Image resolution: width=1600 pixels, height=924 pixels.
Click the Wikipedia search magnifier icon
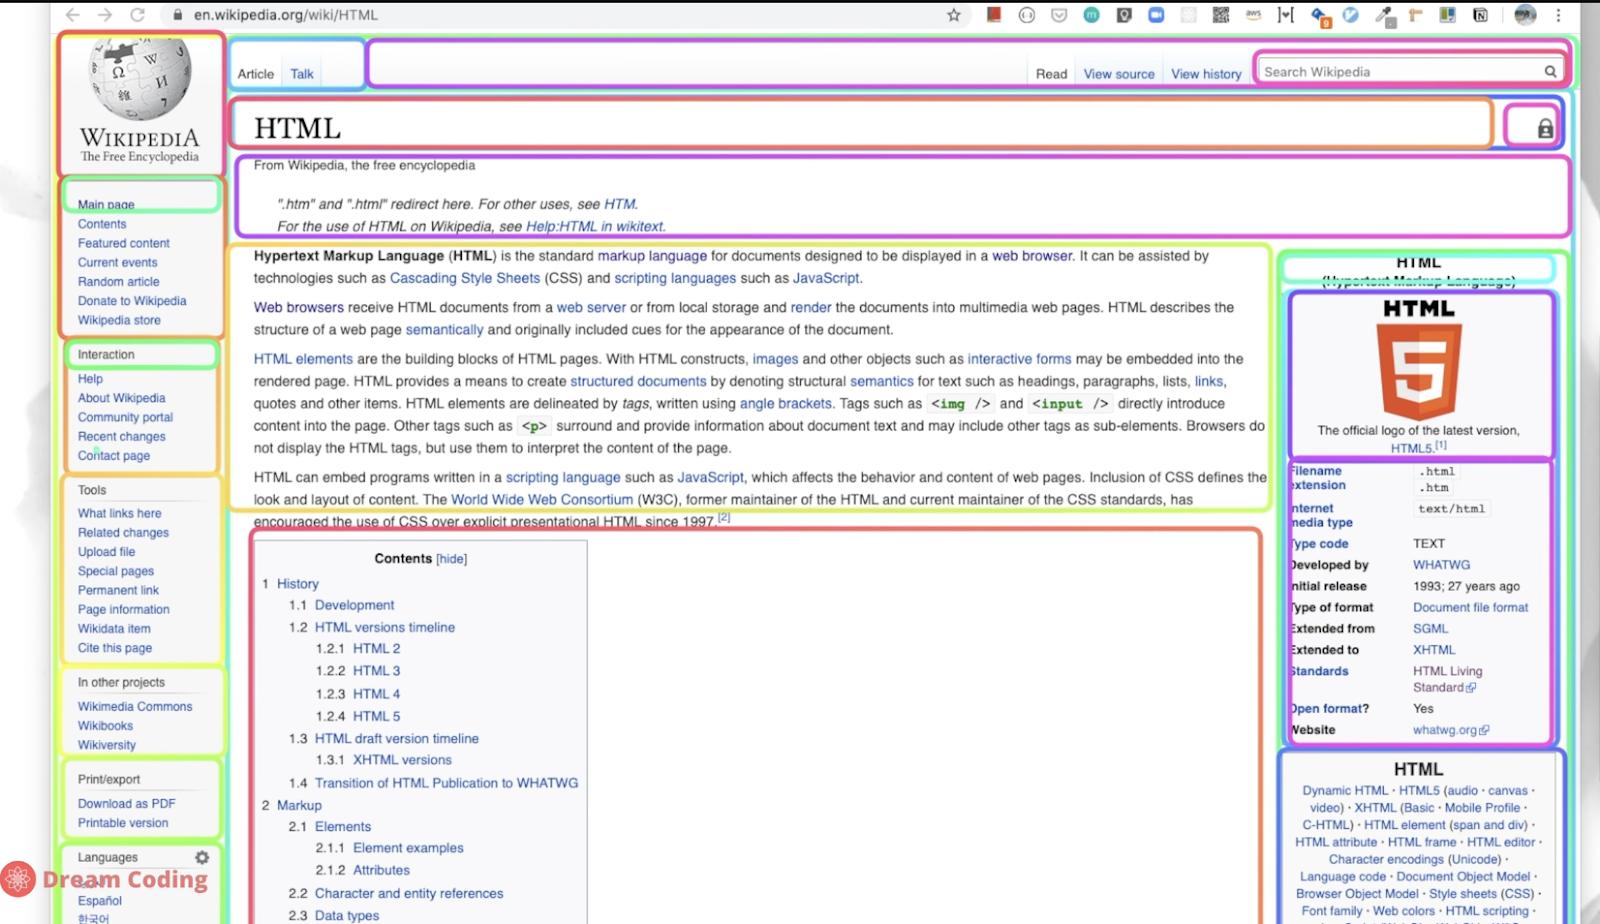(x=1550, y=71)
